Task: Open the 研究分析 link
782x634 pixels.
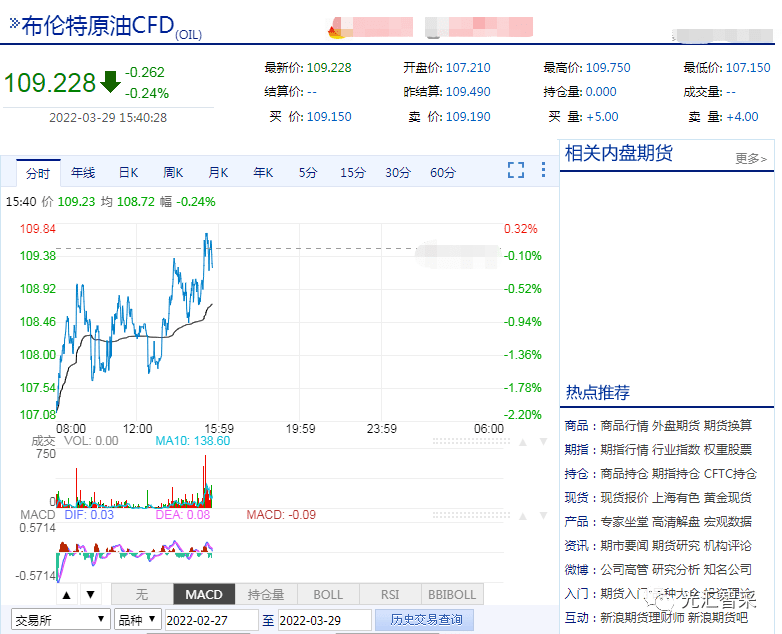Action: click(x=676, y=570)
